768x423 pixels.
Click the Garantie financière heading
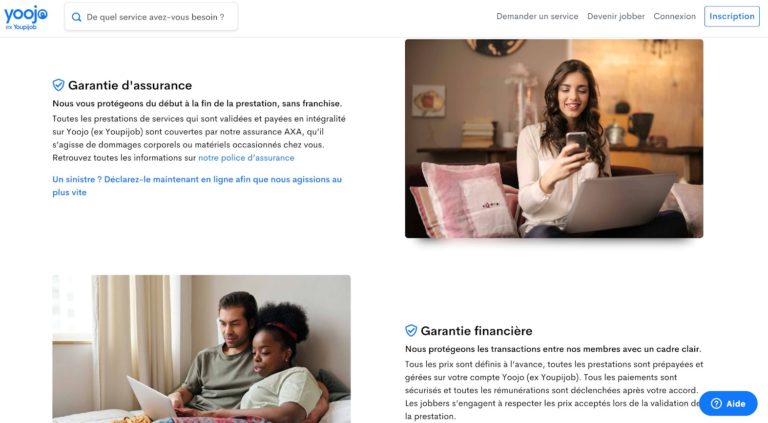(476, 331)
